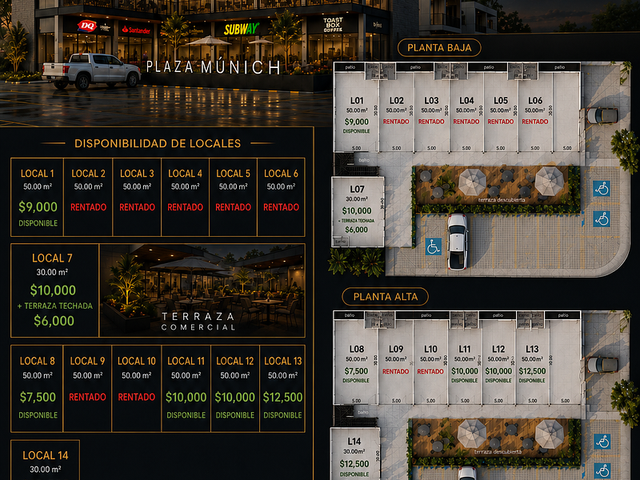Click the Dairy Queen logo sign
Screen dimensions: 640x480
pos(87,27)
